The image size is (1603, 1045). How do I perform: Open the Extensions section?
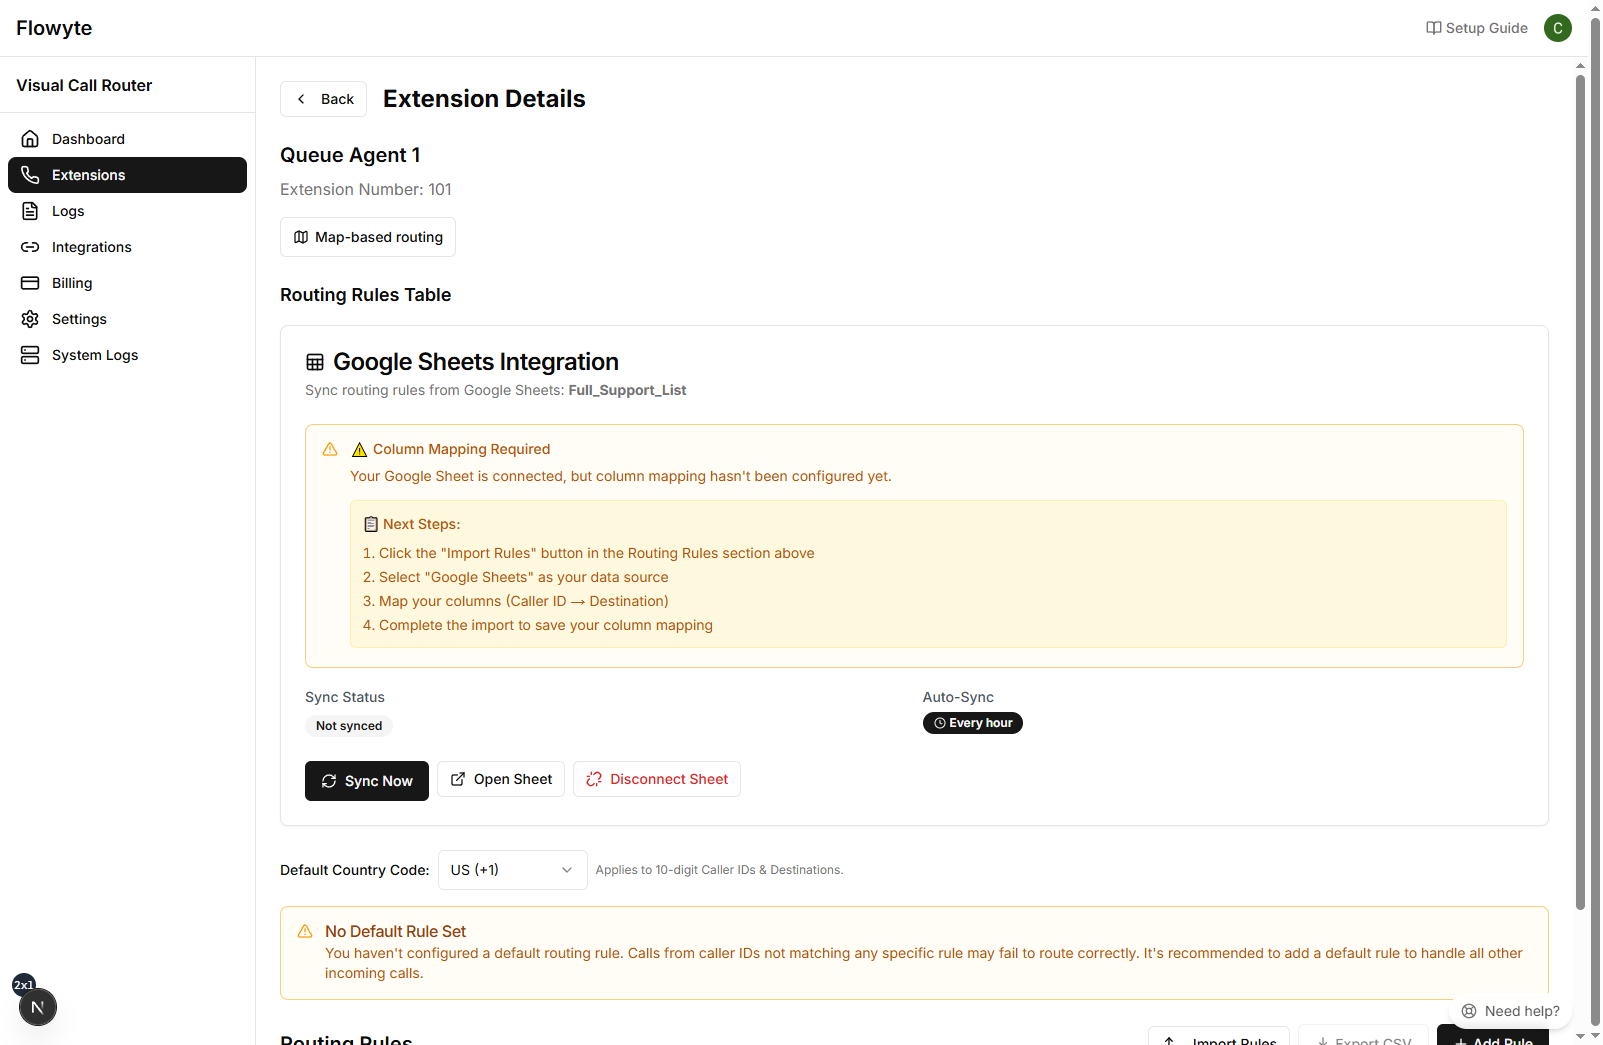point(89,175)
